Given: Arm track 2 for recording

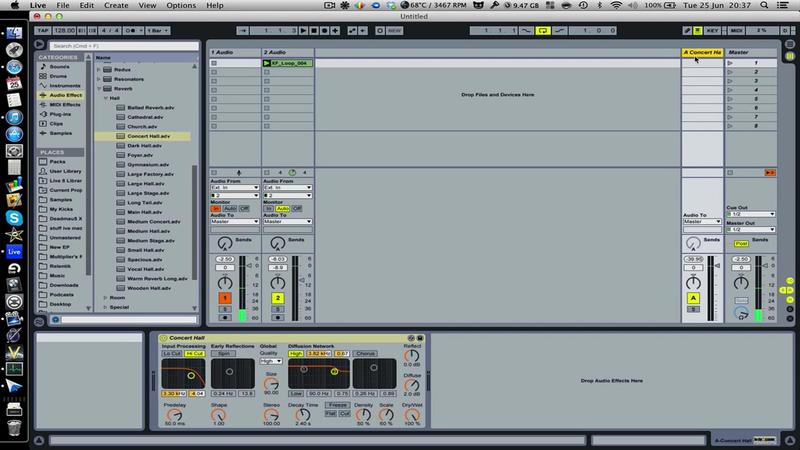Looking at the screenshot, I should pos(278,317).
